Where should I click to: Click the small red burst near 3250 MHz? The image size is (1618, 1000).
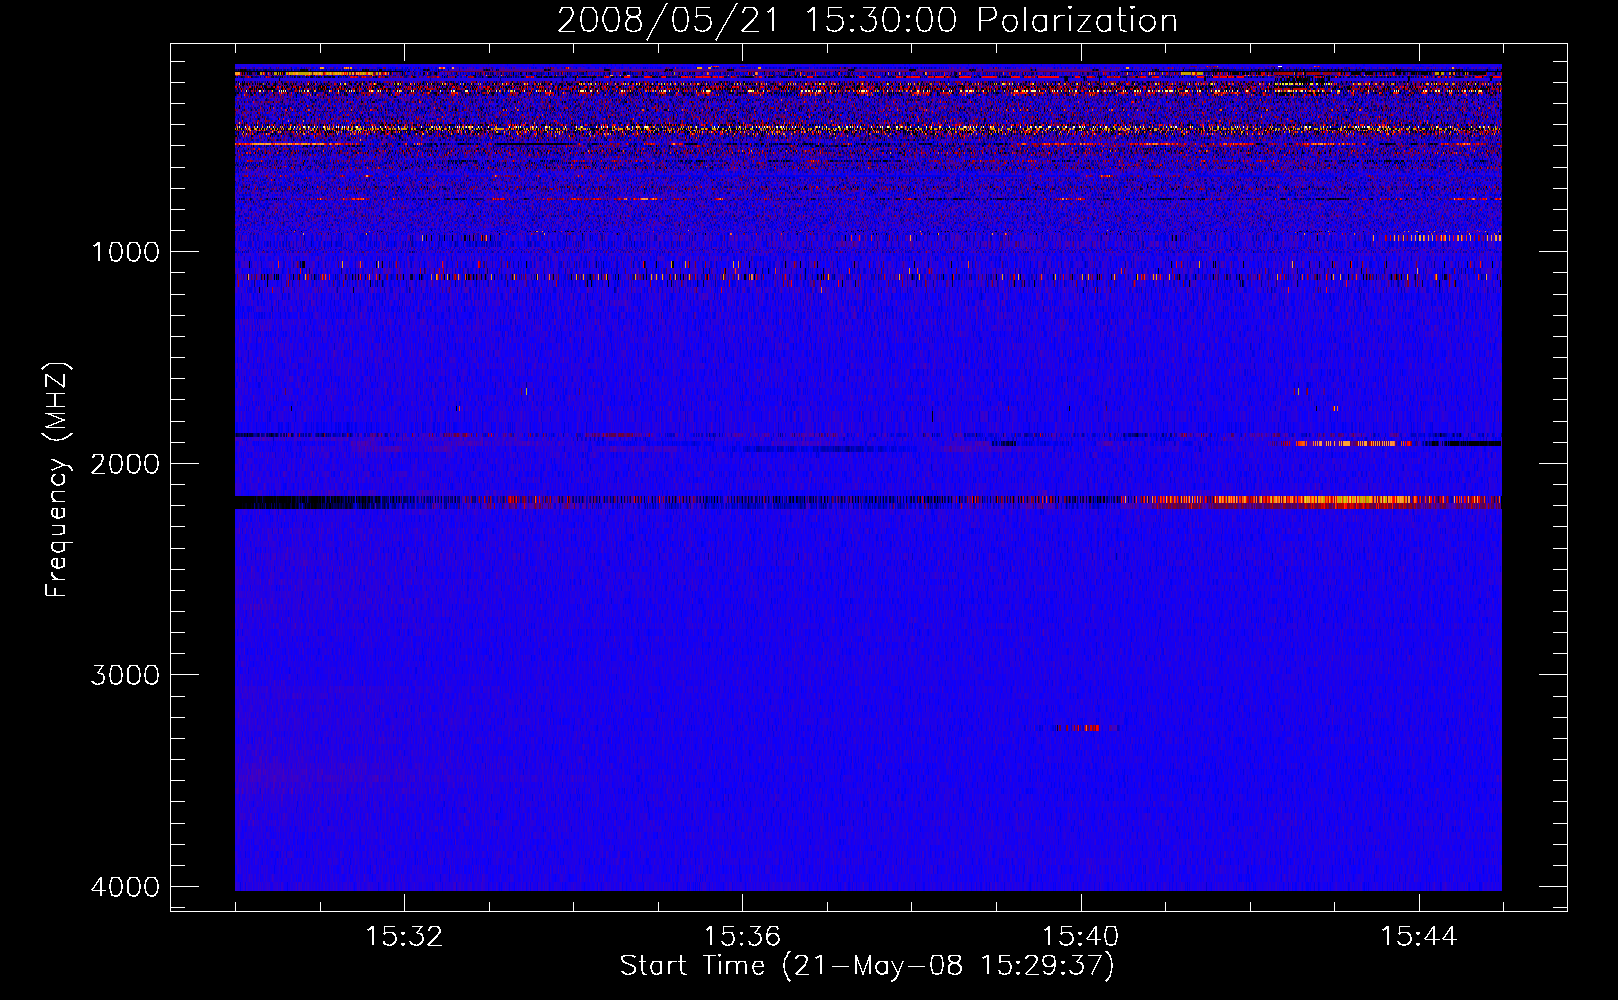(1080, 728)
